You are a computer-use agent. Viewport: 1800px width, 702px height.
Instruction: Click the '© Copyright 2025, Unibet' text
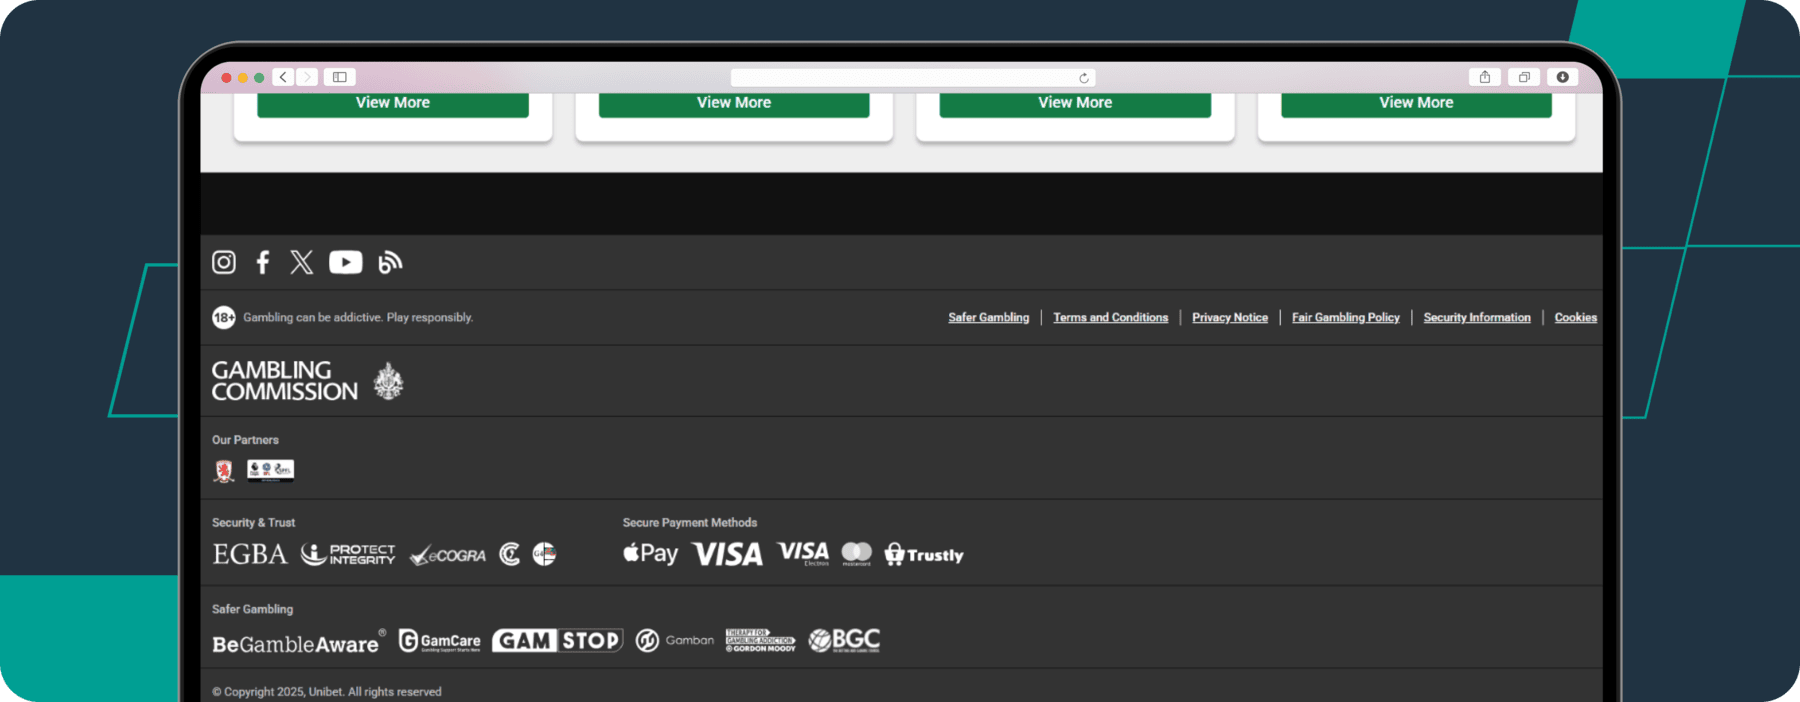click(326, 692)
